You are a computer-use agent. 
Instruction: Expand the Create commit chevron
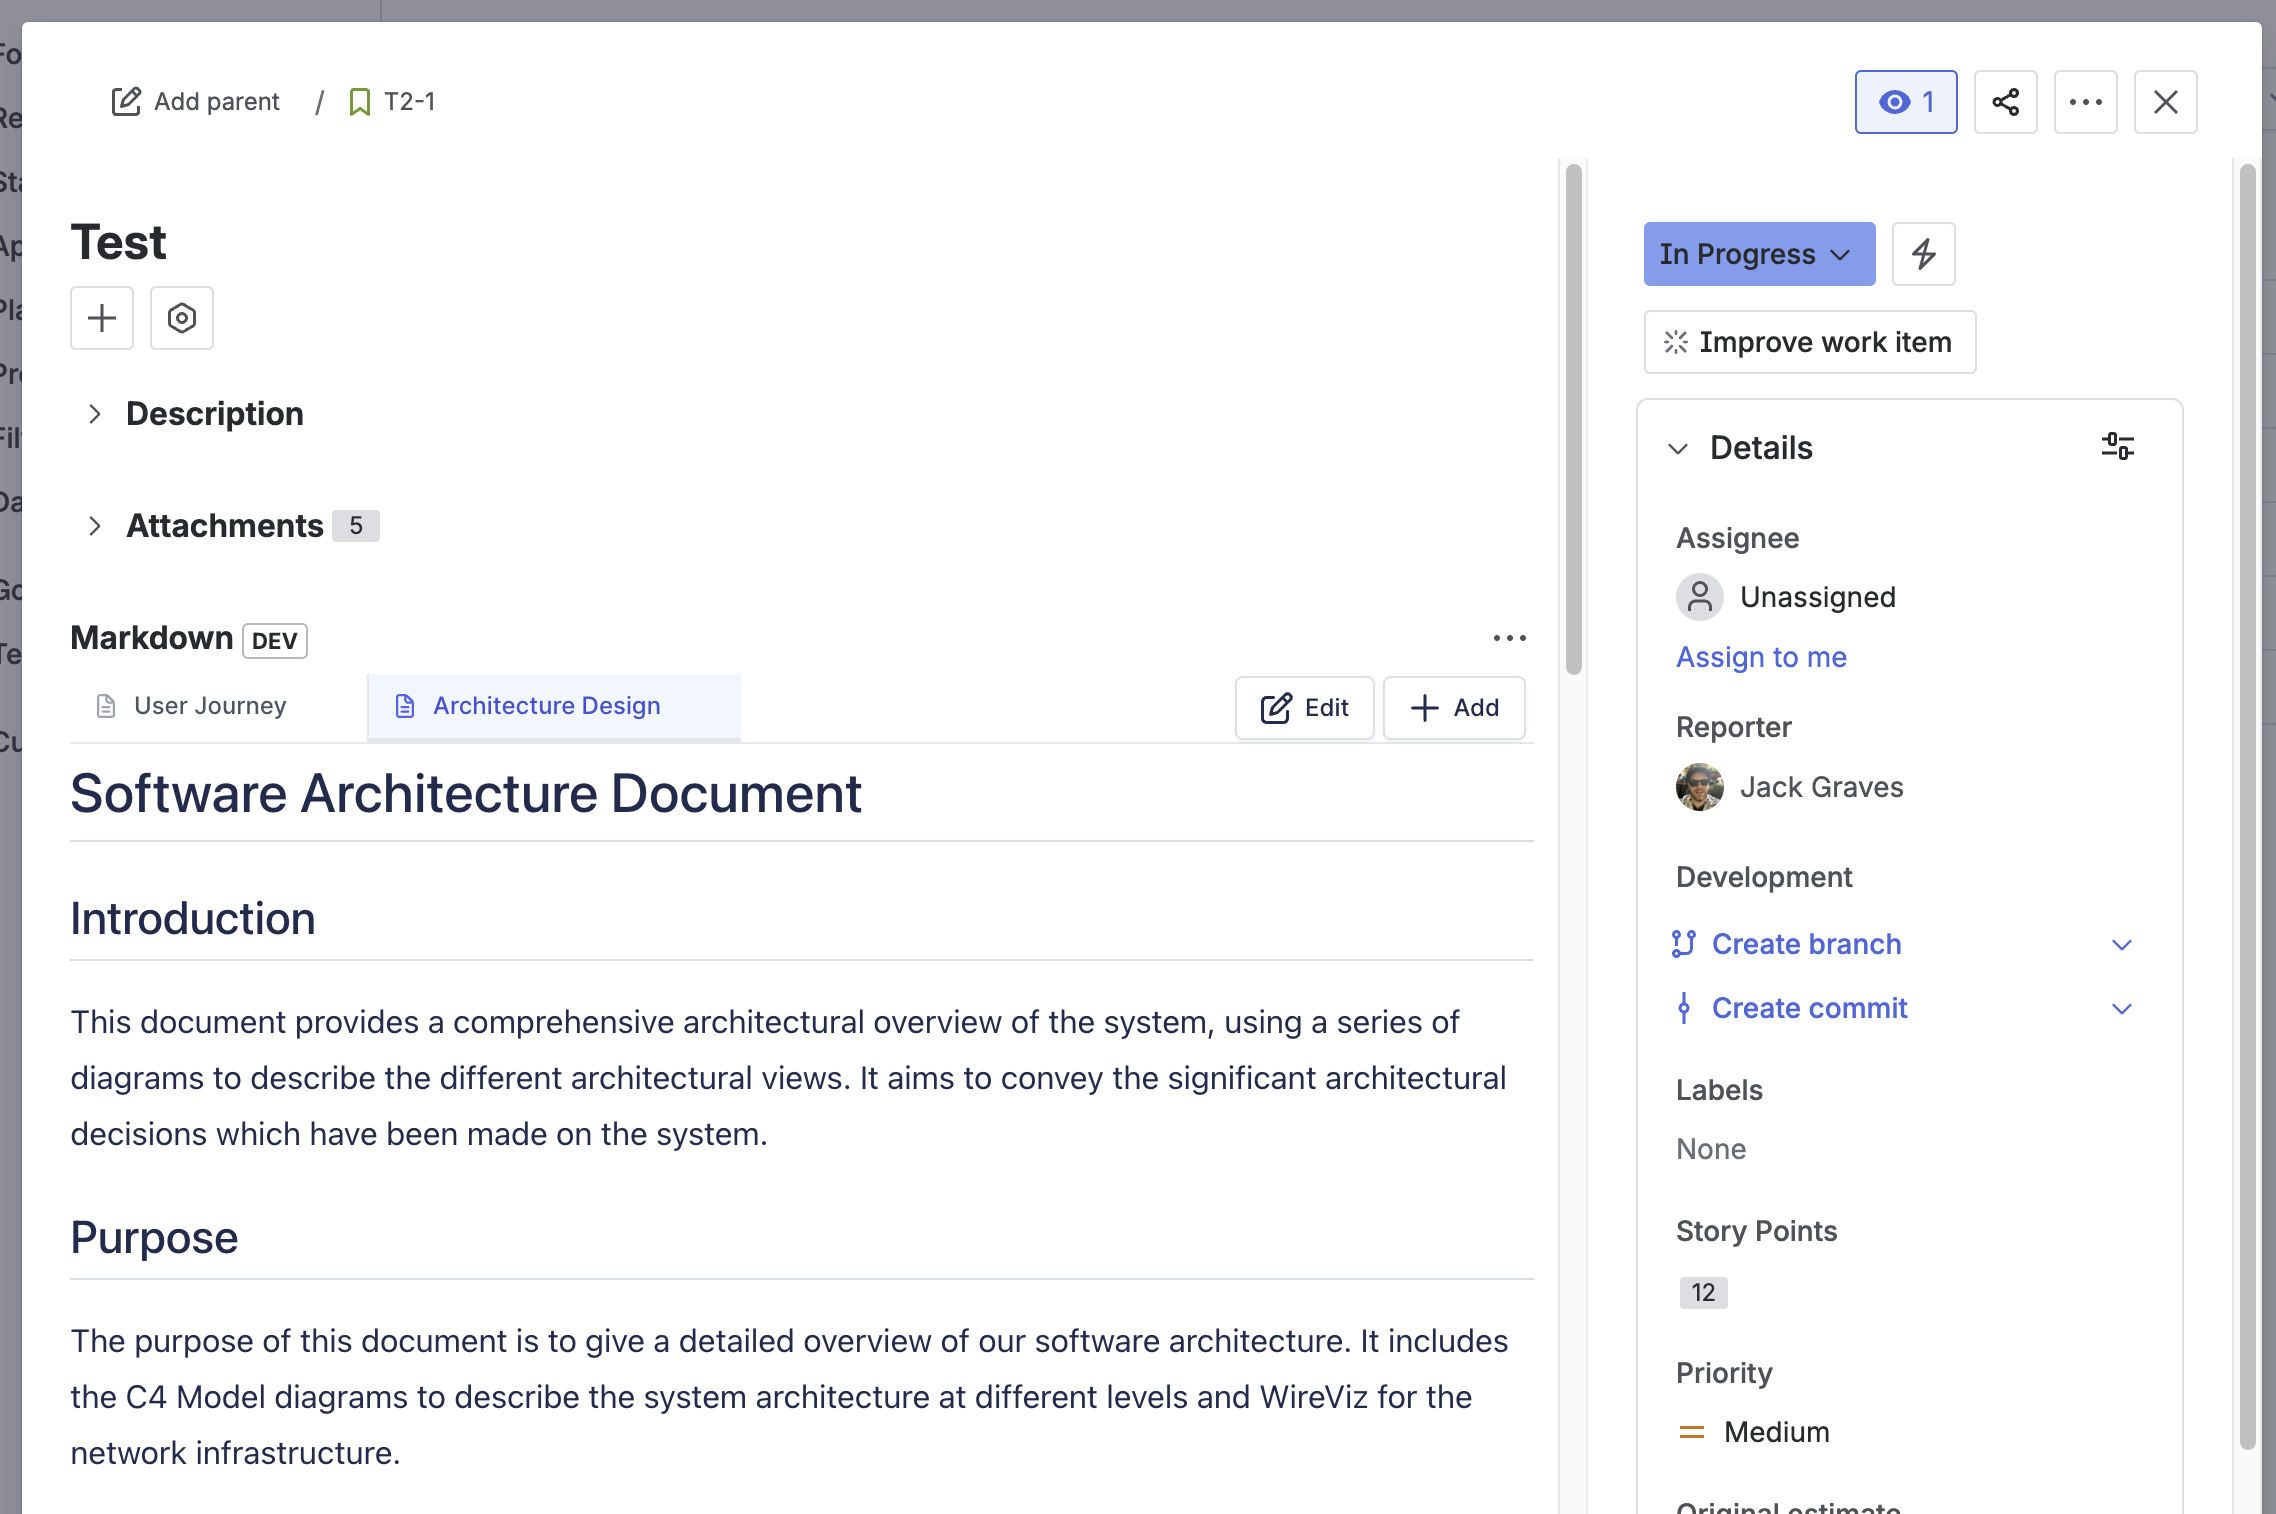coord(2121,1008)
